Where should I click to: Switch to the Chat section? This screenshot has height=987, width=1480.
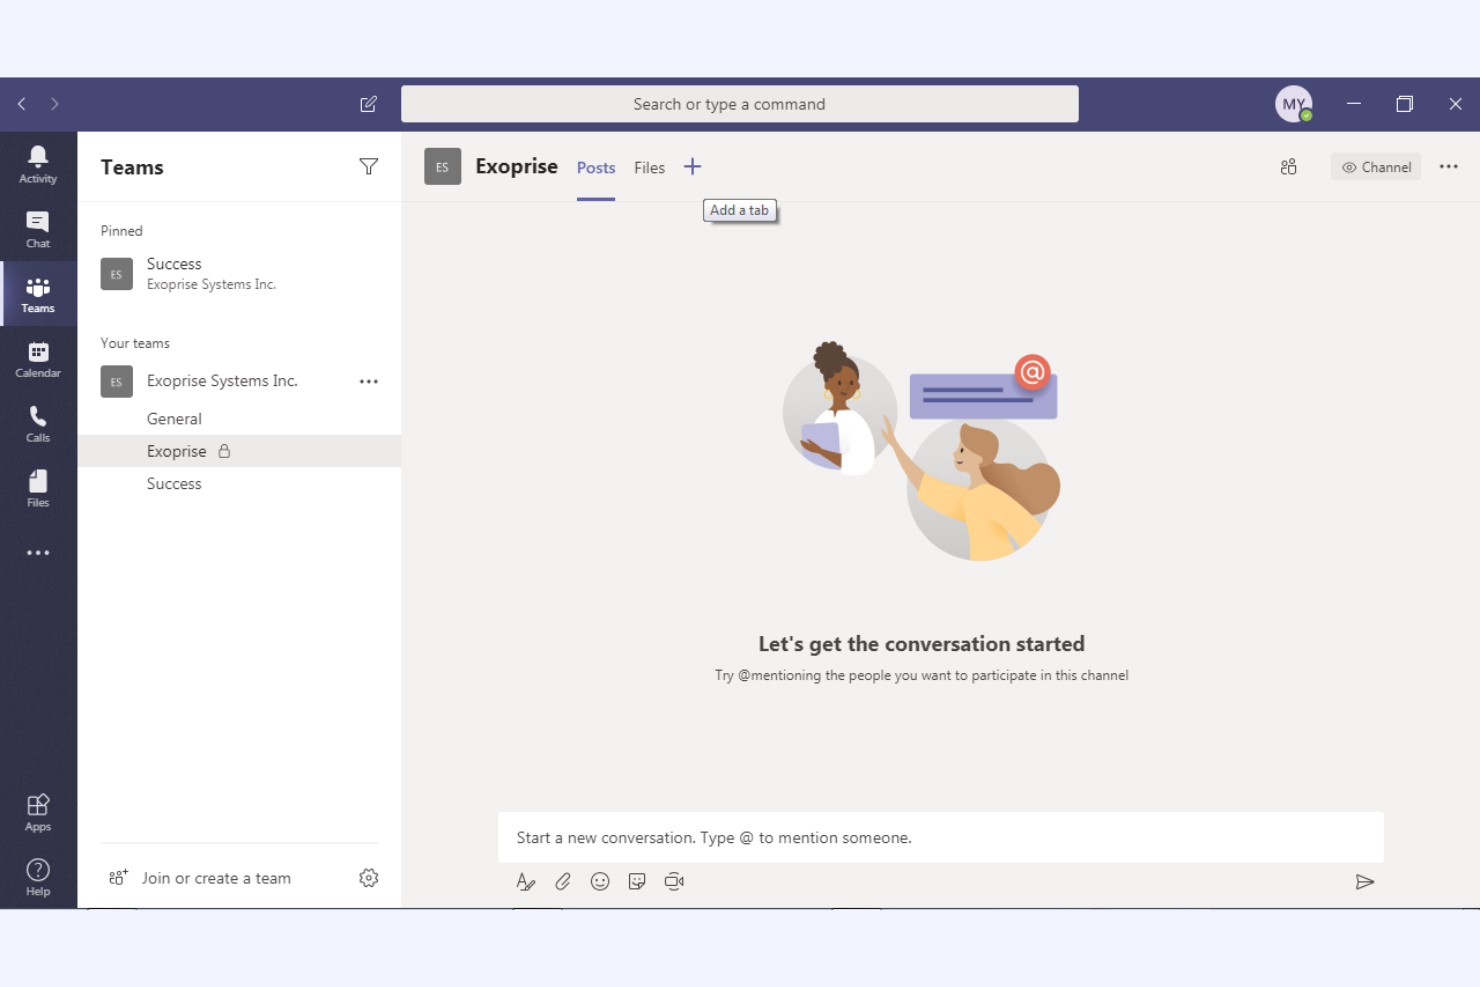coord(37,228)
